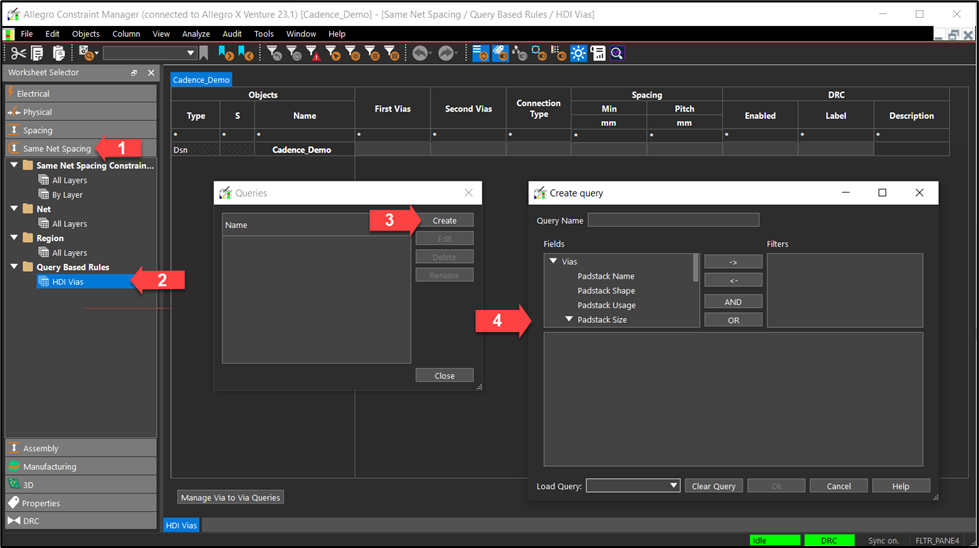
Task: Click the AND operator button
Action: tap(733, 301)
